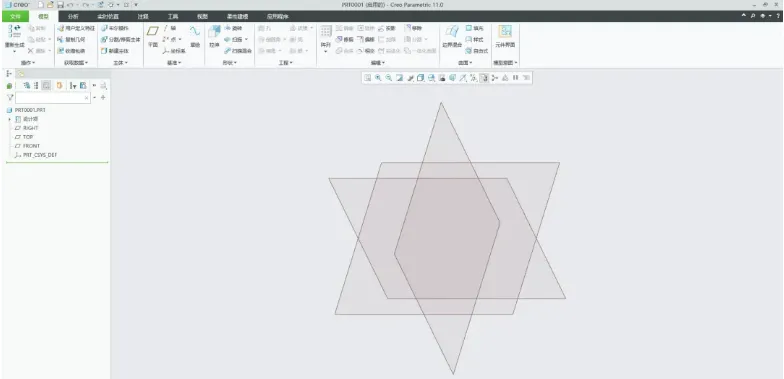This screenshot has height=379, width=784.
Task: Switch to the View (视图) ribbon tab
Action: 202,16
